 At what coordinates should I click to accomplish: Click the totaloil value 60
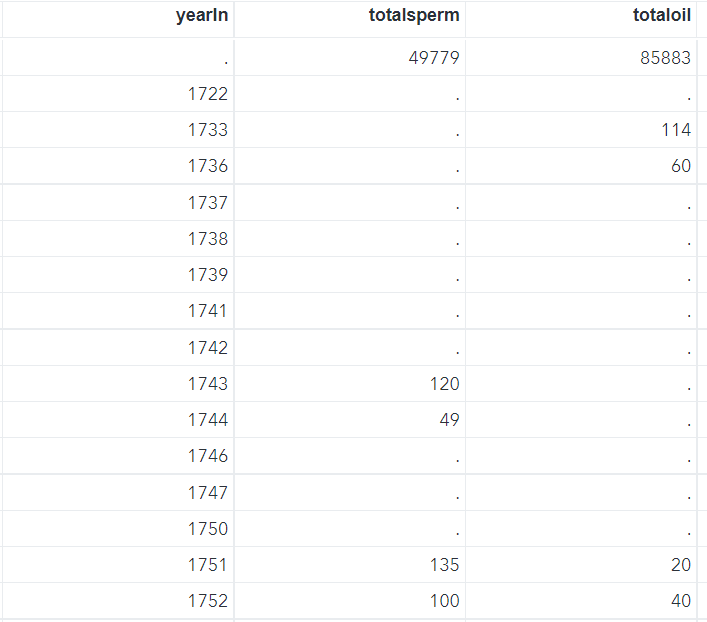(681, 166)
